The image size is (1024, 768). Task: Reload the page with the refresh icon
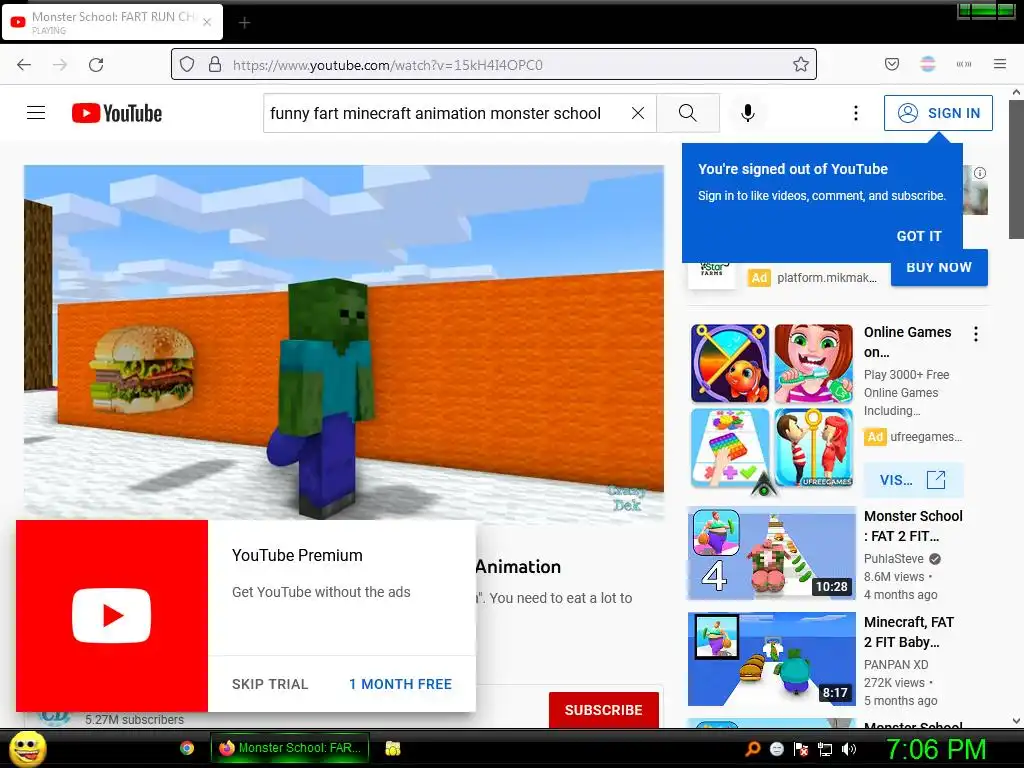(96, 65)
